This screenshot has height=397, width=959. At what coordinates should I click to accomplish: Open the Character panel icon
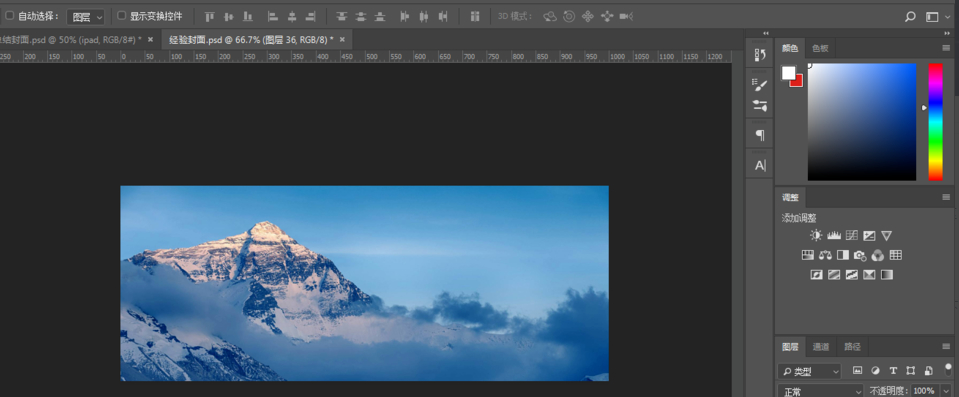point(760,165)
